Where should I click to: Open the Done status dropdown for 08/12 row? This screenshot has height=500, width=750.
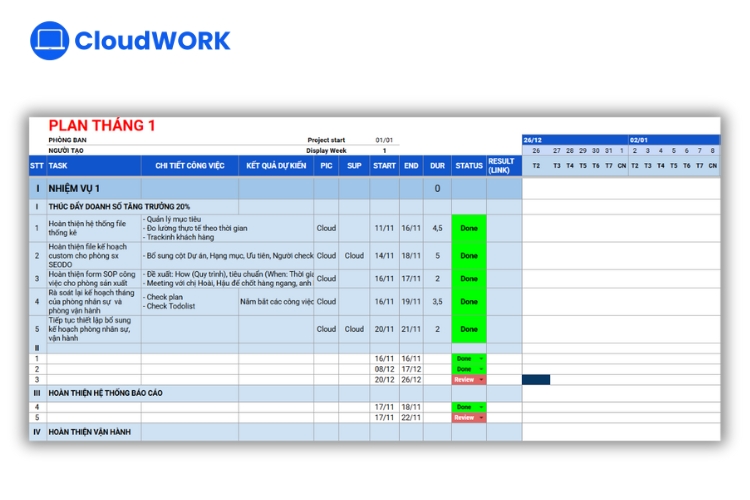[481, 369]
